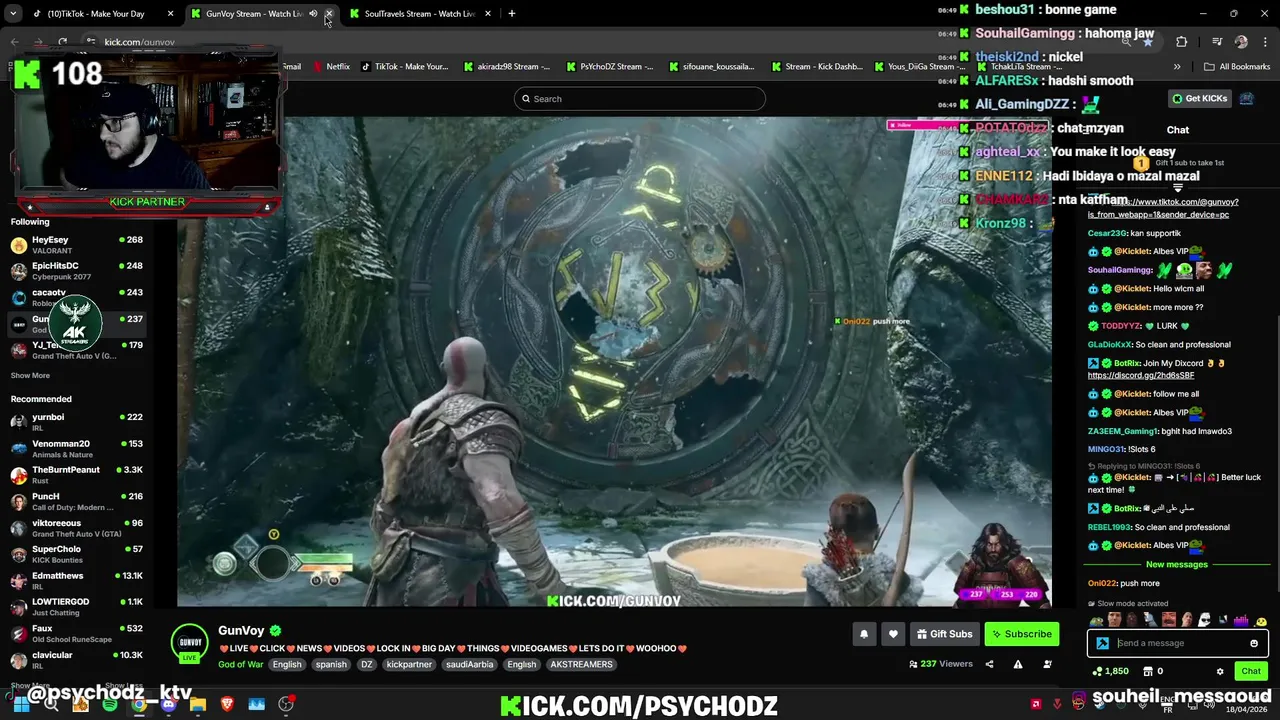Click the Send a message chat field
This screenshot has height=720, width=1280.
(x=1180, y=643)
